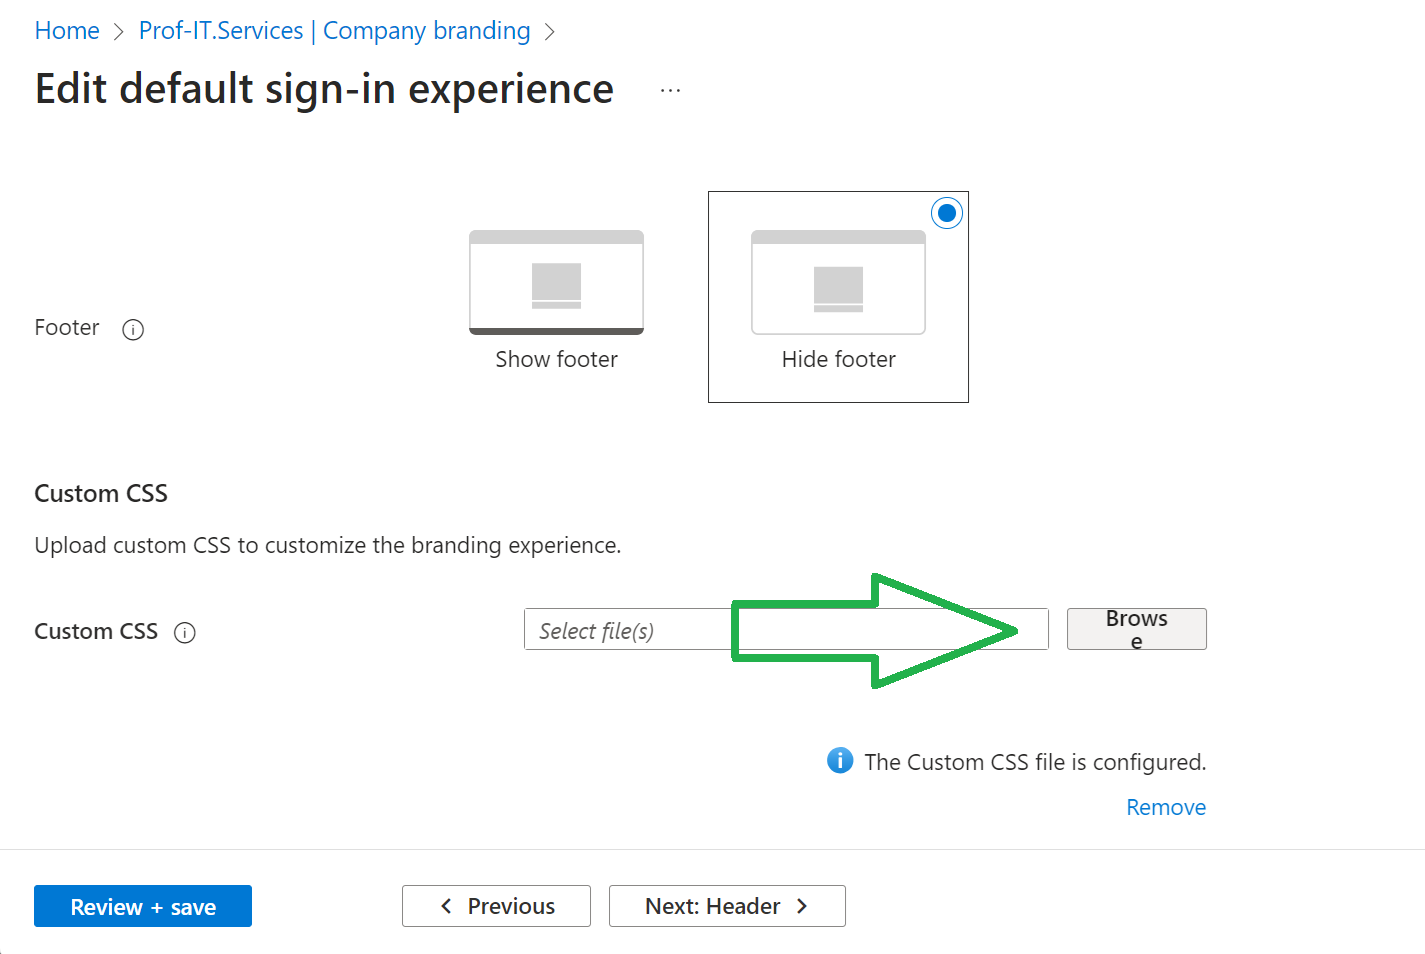Click the breadcrumb chevron after Home

coord(119,31)
